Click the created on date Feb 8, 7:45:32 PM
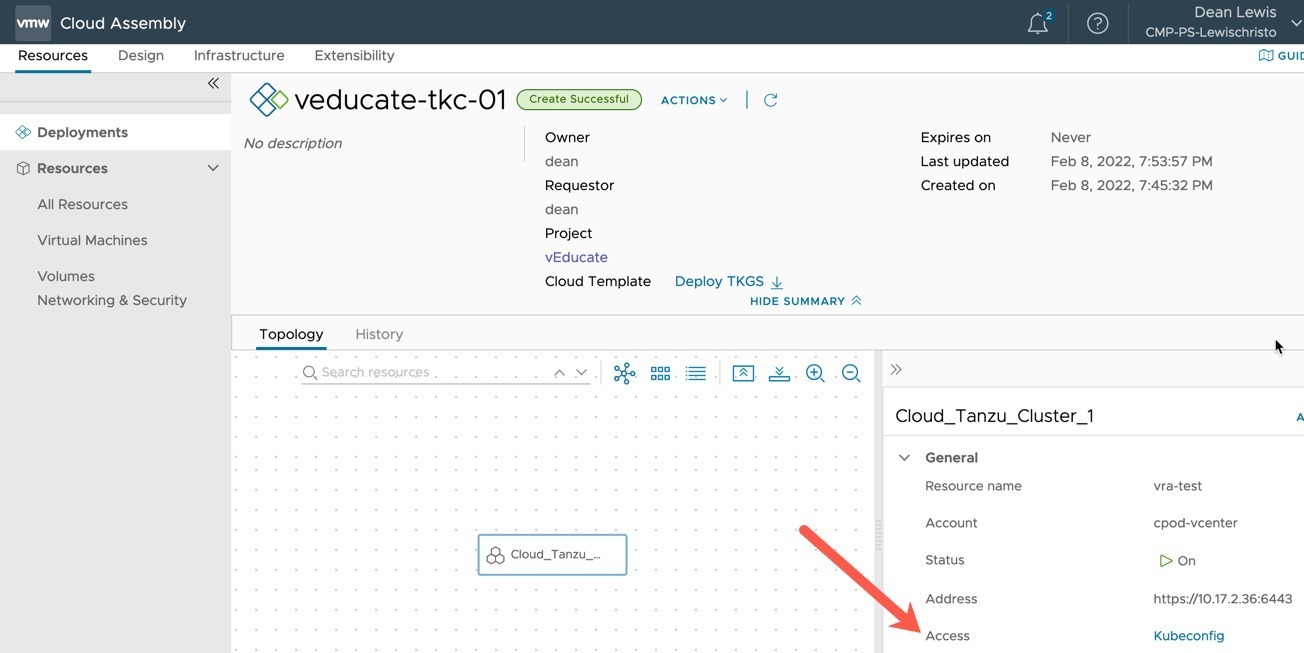 [1132, 185]
